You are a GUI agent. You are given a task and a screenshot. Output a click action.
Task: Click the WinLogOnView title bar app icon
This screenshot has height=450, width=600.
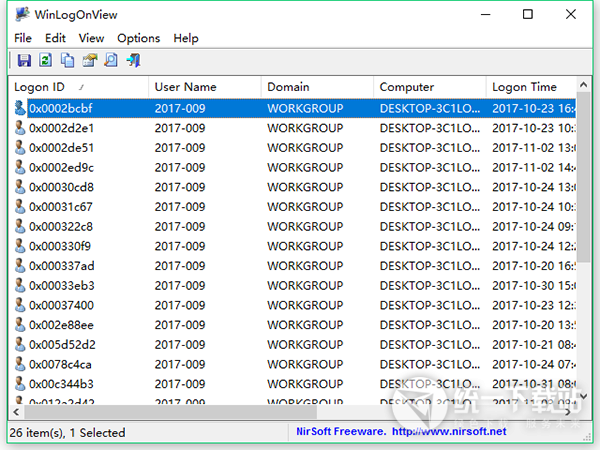[22, 15]
